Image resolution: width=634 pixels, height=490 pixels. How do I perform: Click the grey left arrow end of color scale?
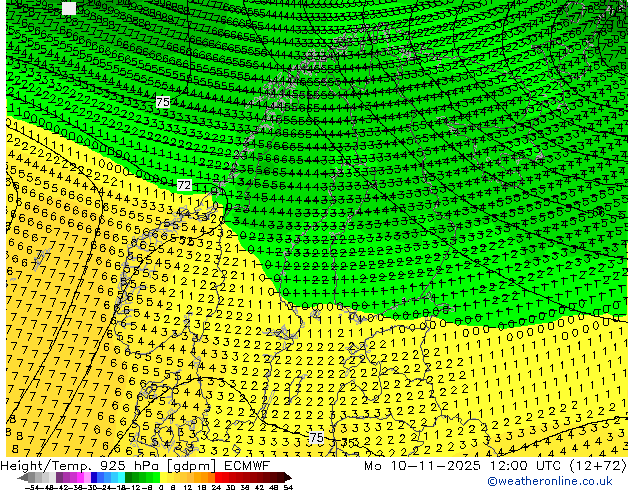coord(23,478)
